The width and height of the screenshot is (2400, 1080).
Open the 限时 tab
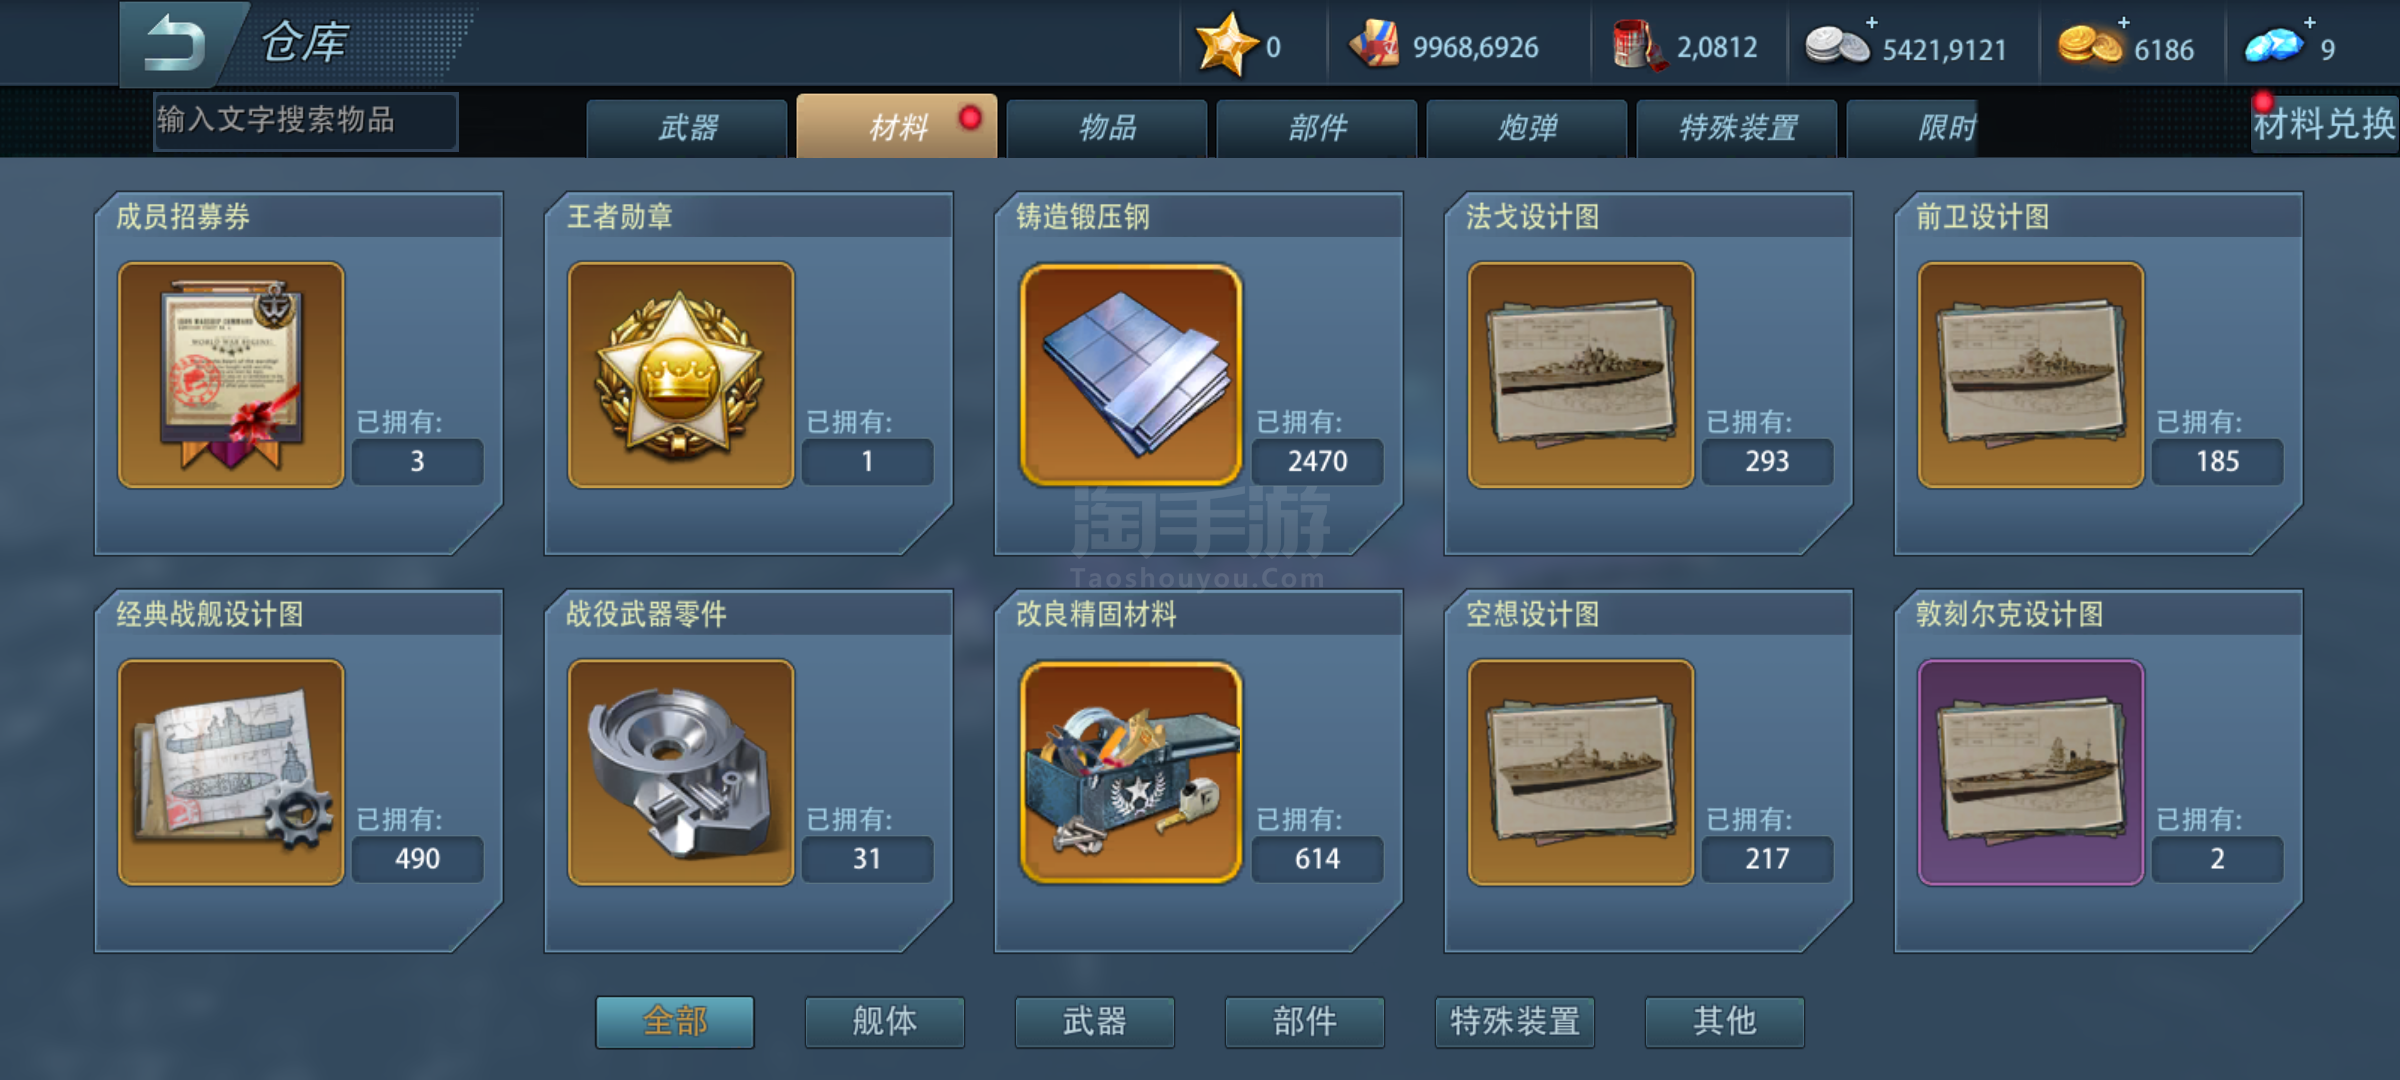pyautogui.click(x=1945, y=128)
